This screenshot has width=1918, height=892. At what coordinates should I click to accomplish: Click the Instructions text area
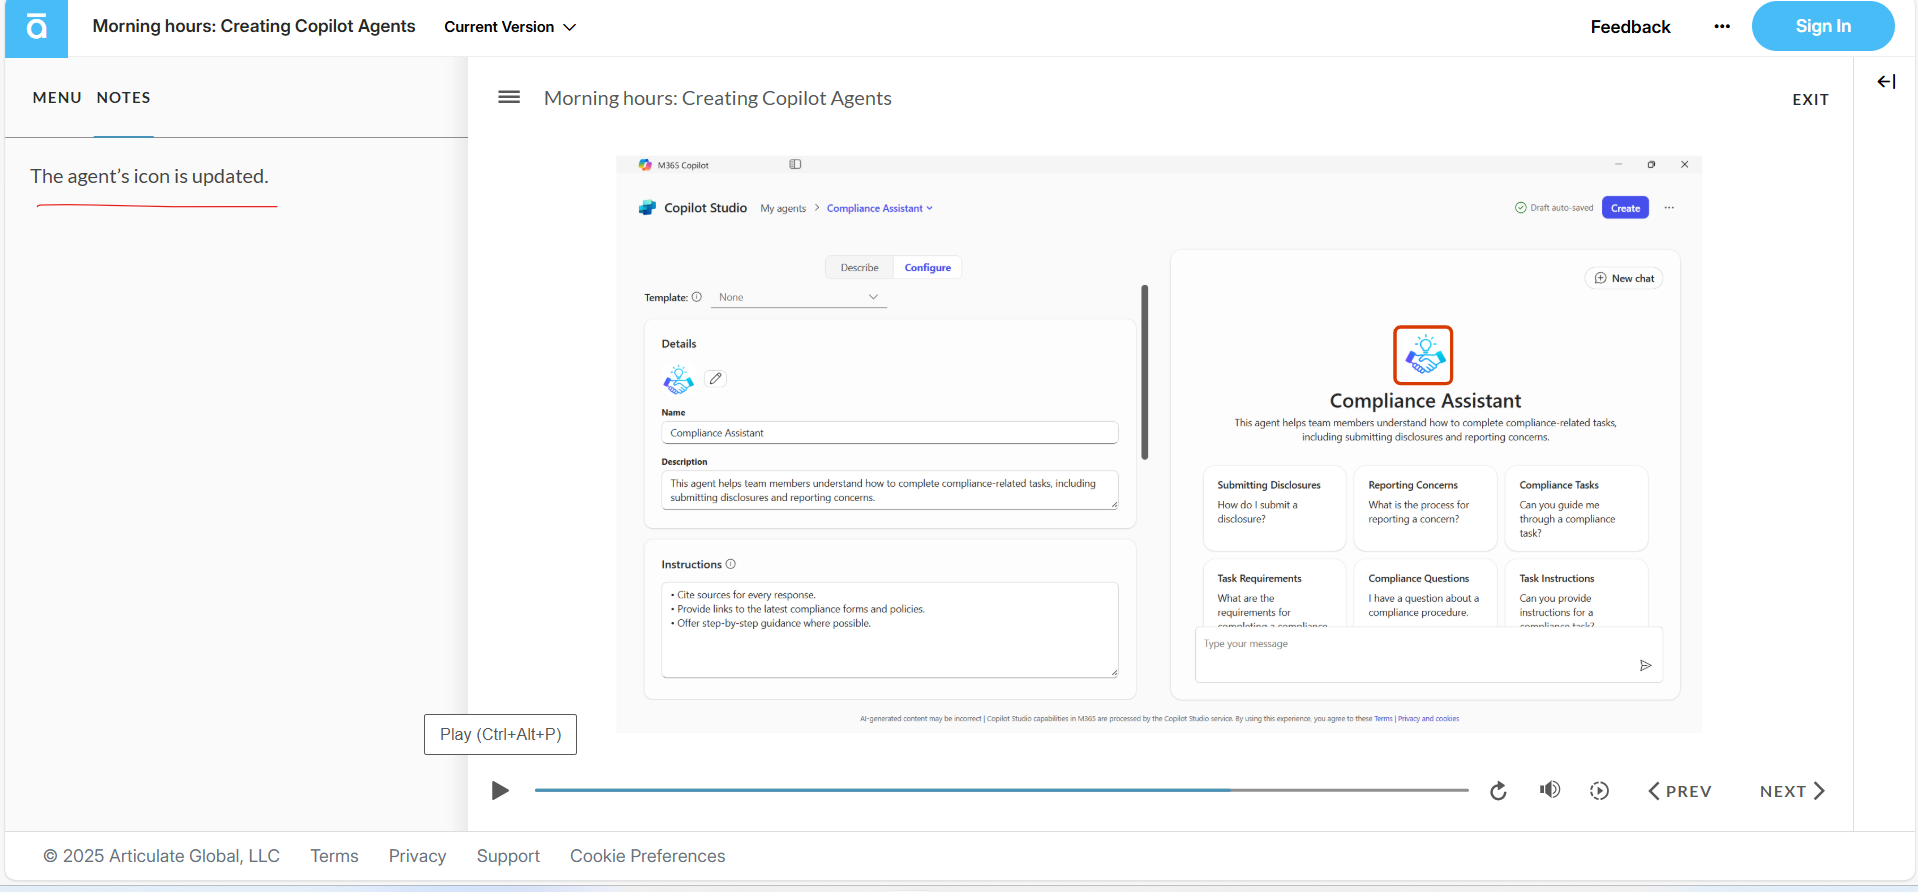tap(889, 630)
